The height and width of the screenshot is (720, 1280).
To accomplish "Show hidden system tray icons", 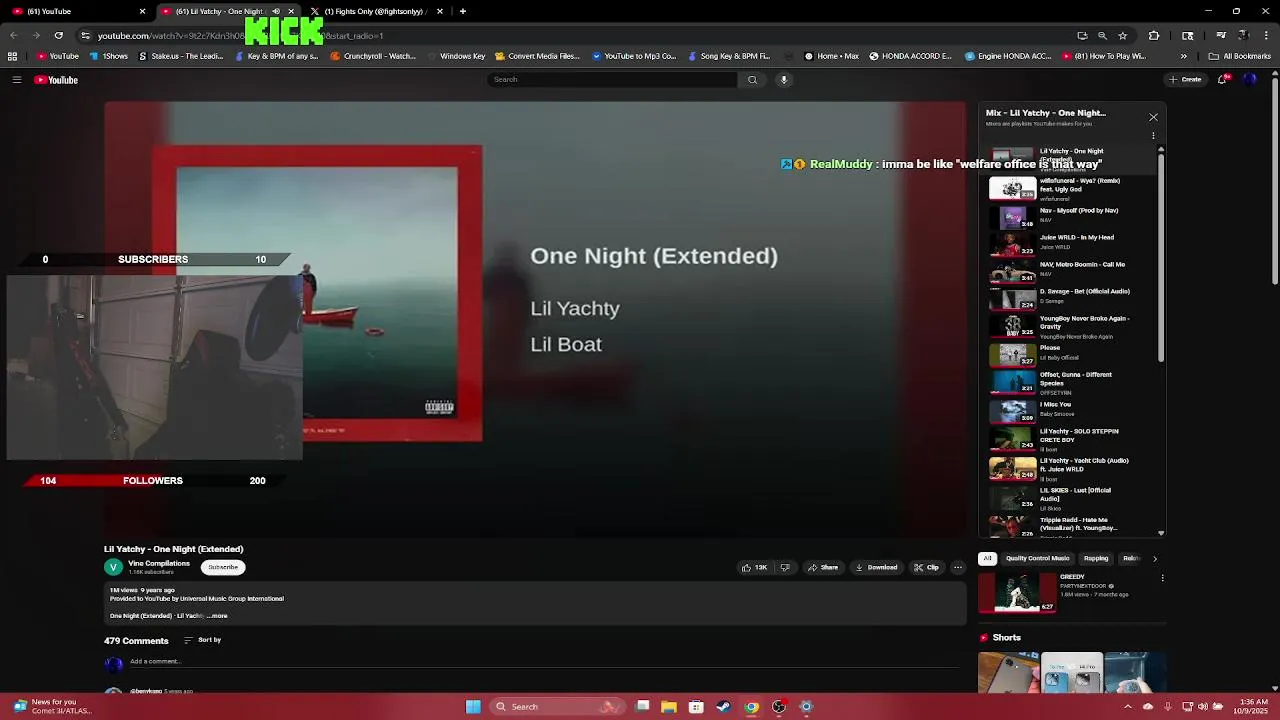I will [1128, 706].
